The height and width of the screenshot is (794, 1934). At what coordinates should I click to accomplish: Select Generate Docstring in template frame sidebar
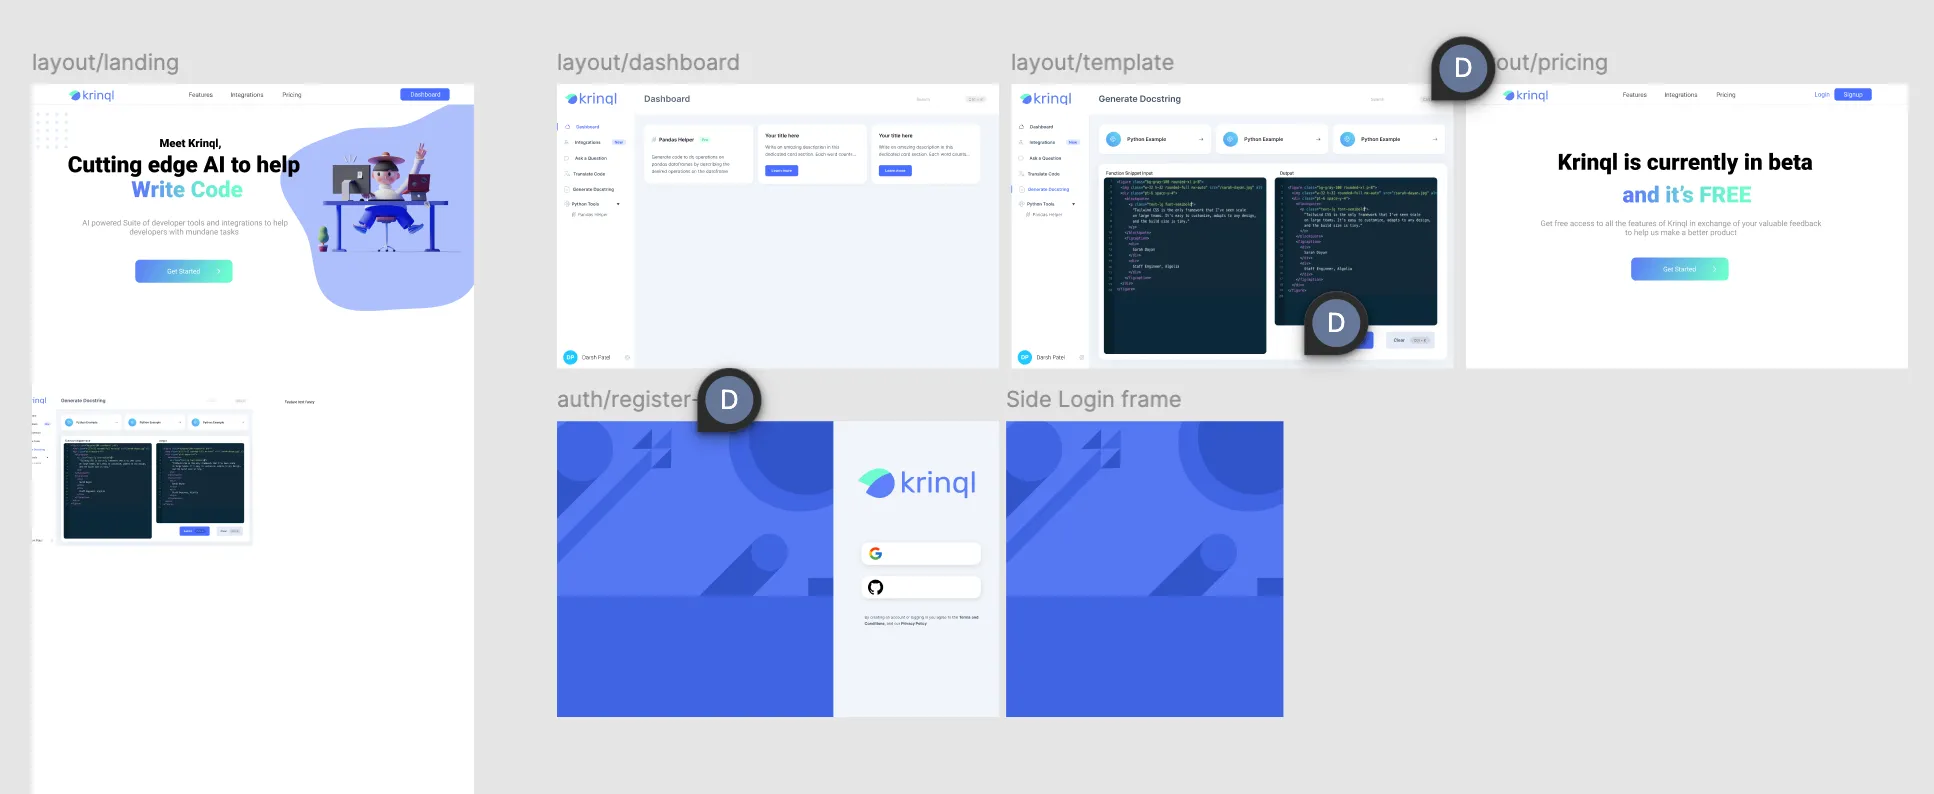[1047, 189]
